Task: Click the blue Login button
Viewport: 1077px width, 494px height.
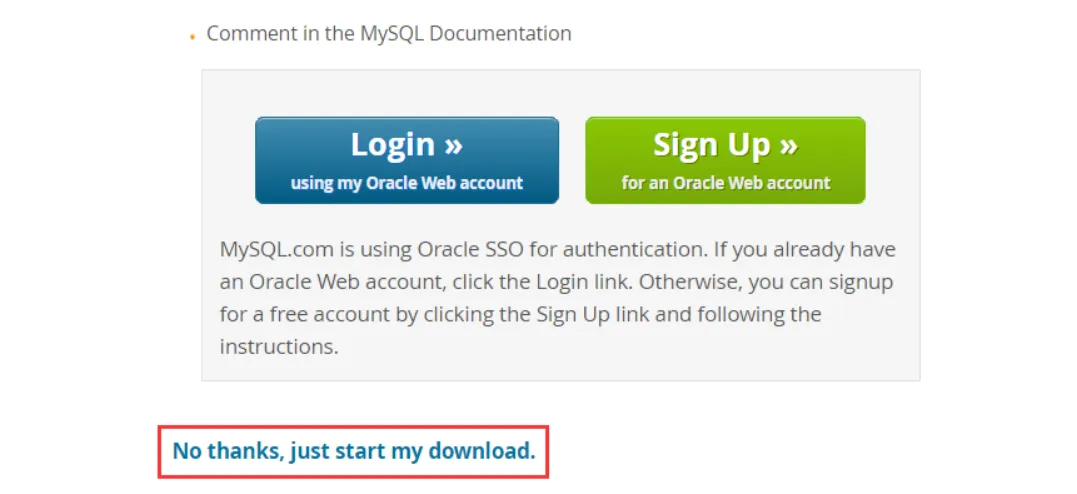Action: click(x=406, y=160)
